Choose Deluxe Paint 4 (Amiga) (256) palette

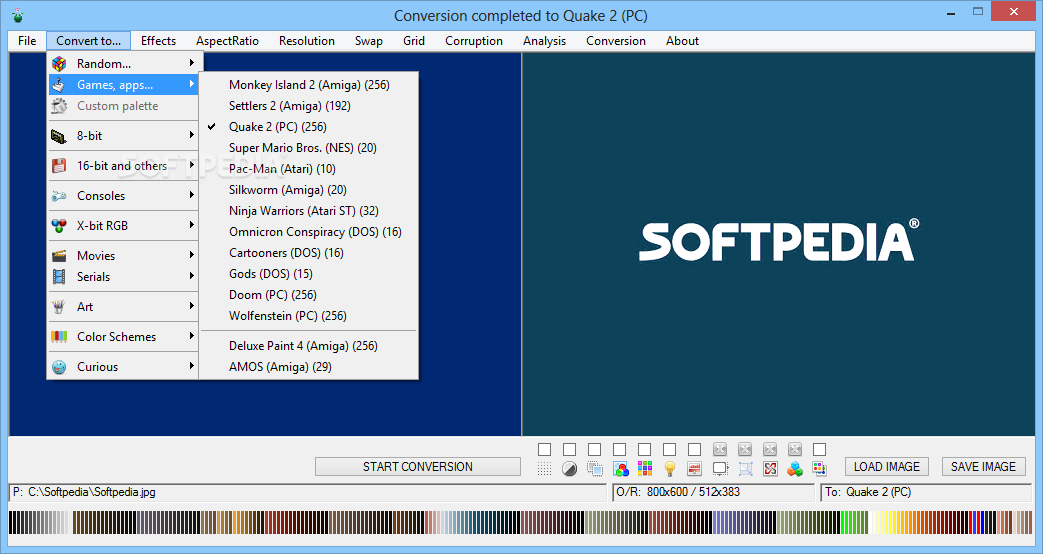pyautogui.click(x=309, y=346)
